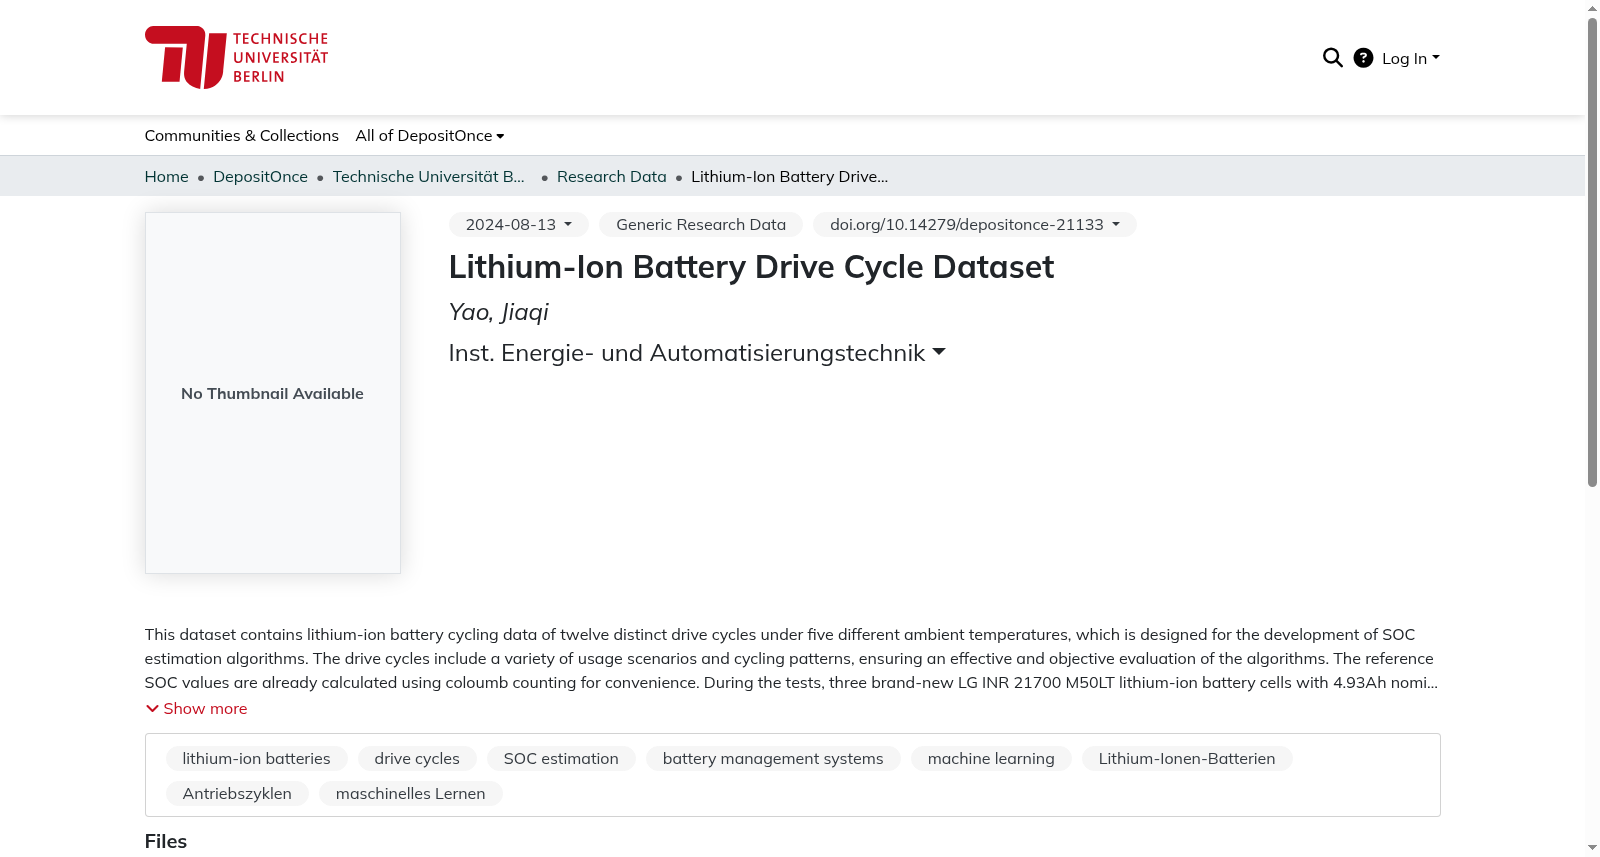Select the lithium-ion batteries keyword tag
Screen dimensions: 1600x857
pos(257,759)
